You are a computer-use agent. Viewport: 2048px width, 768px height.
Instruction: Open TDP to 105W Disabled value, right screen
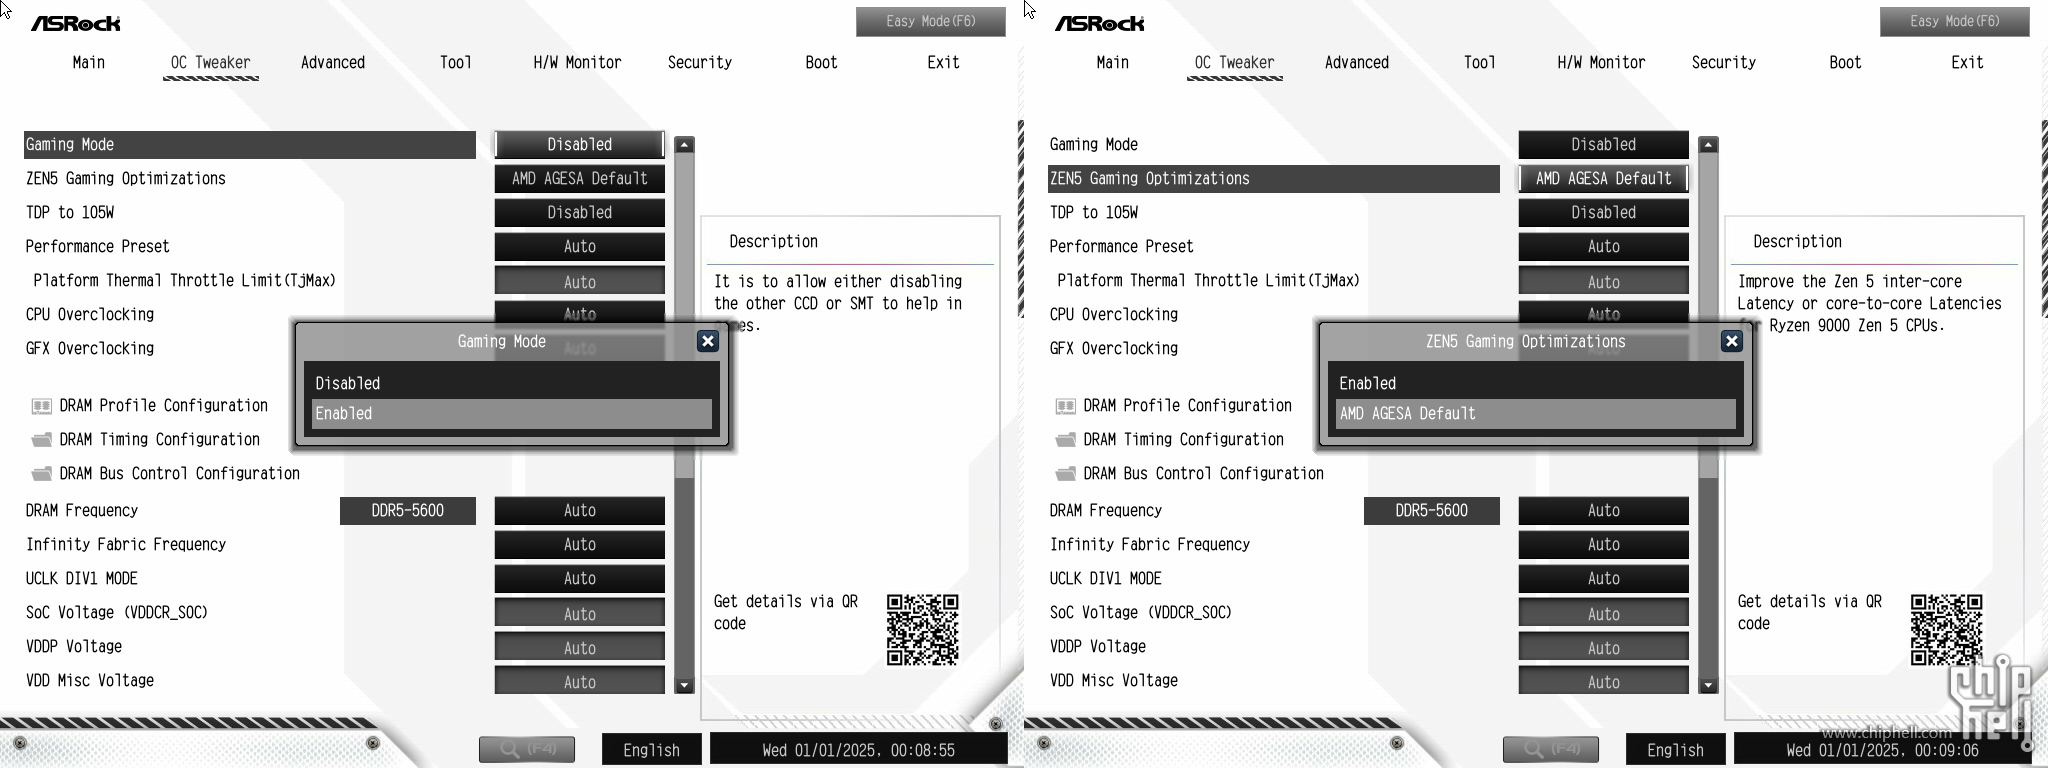[x=1604, y=213]
